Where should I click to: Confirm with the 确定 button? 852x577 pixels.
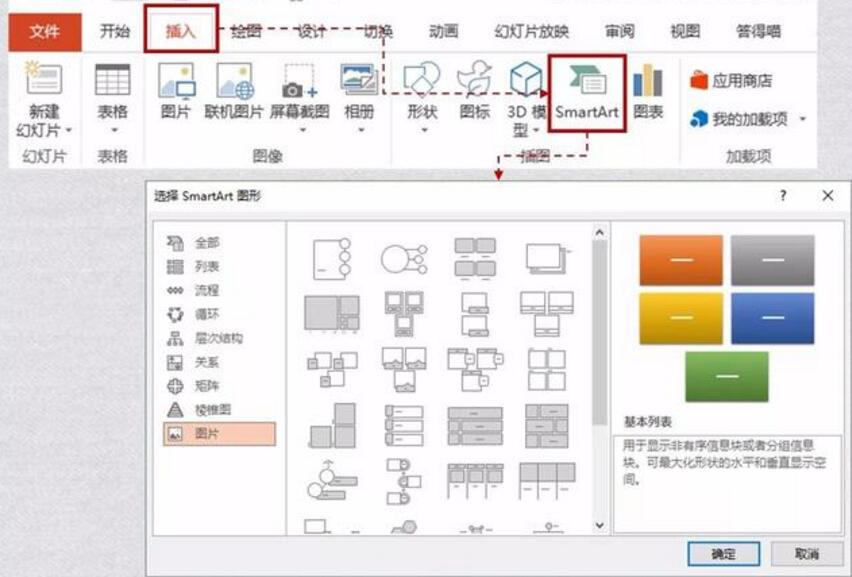click(723, 554)
